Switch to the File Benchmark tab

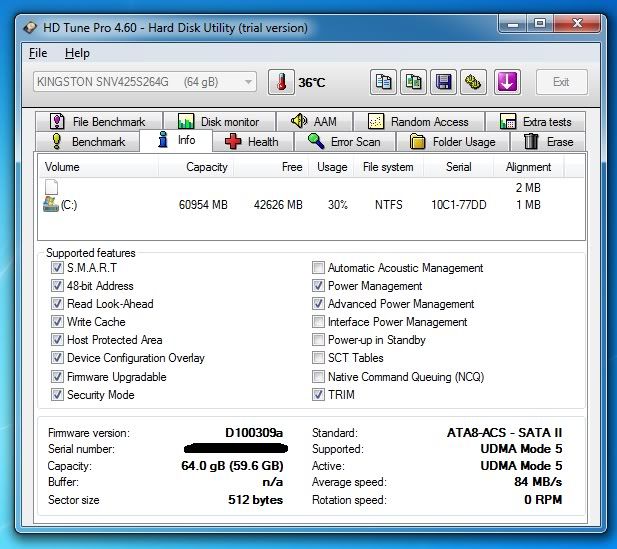(99, 122)
